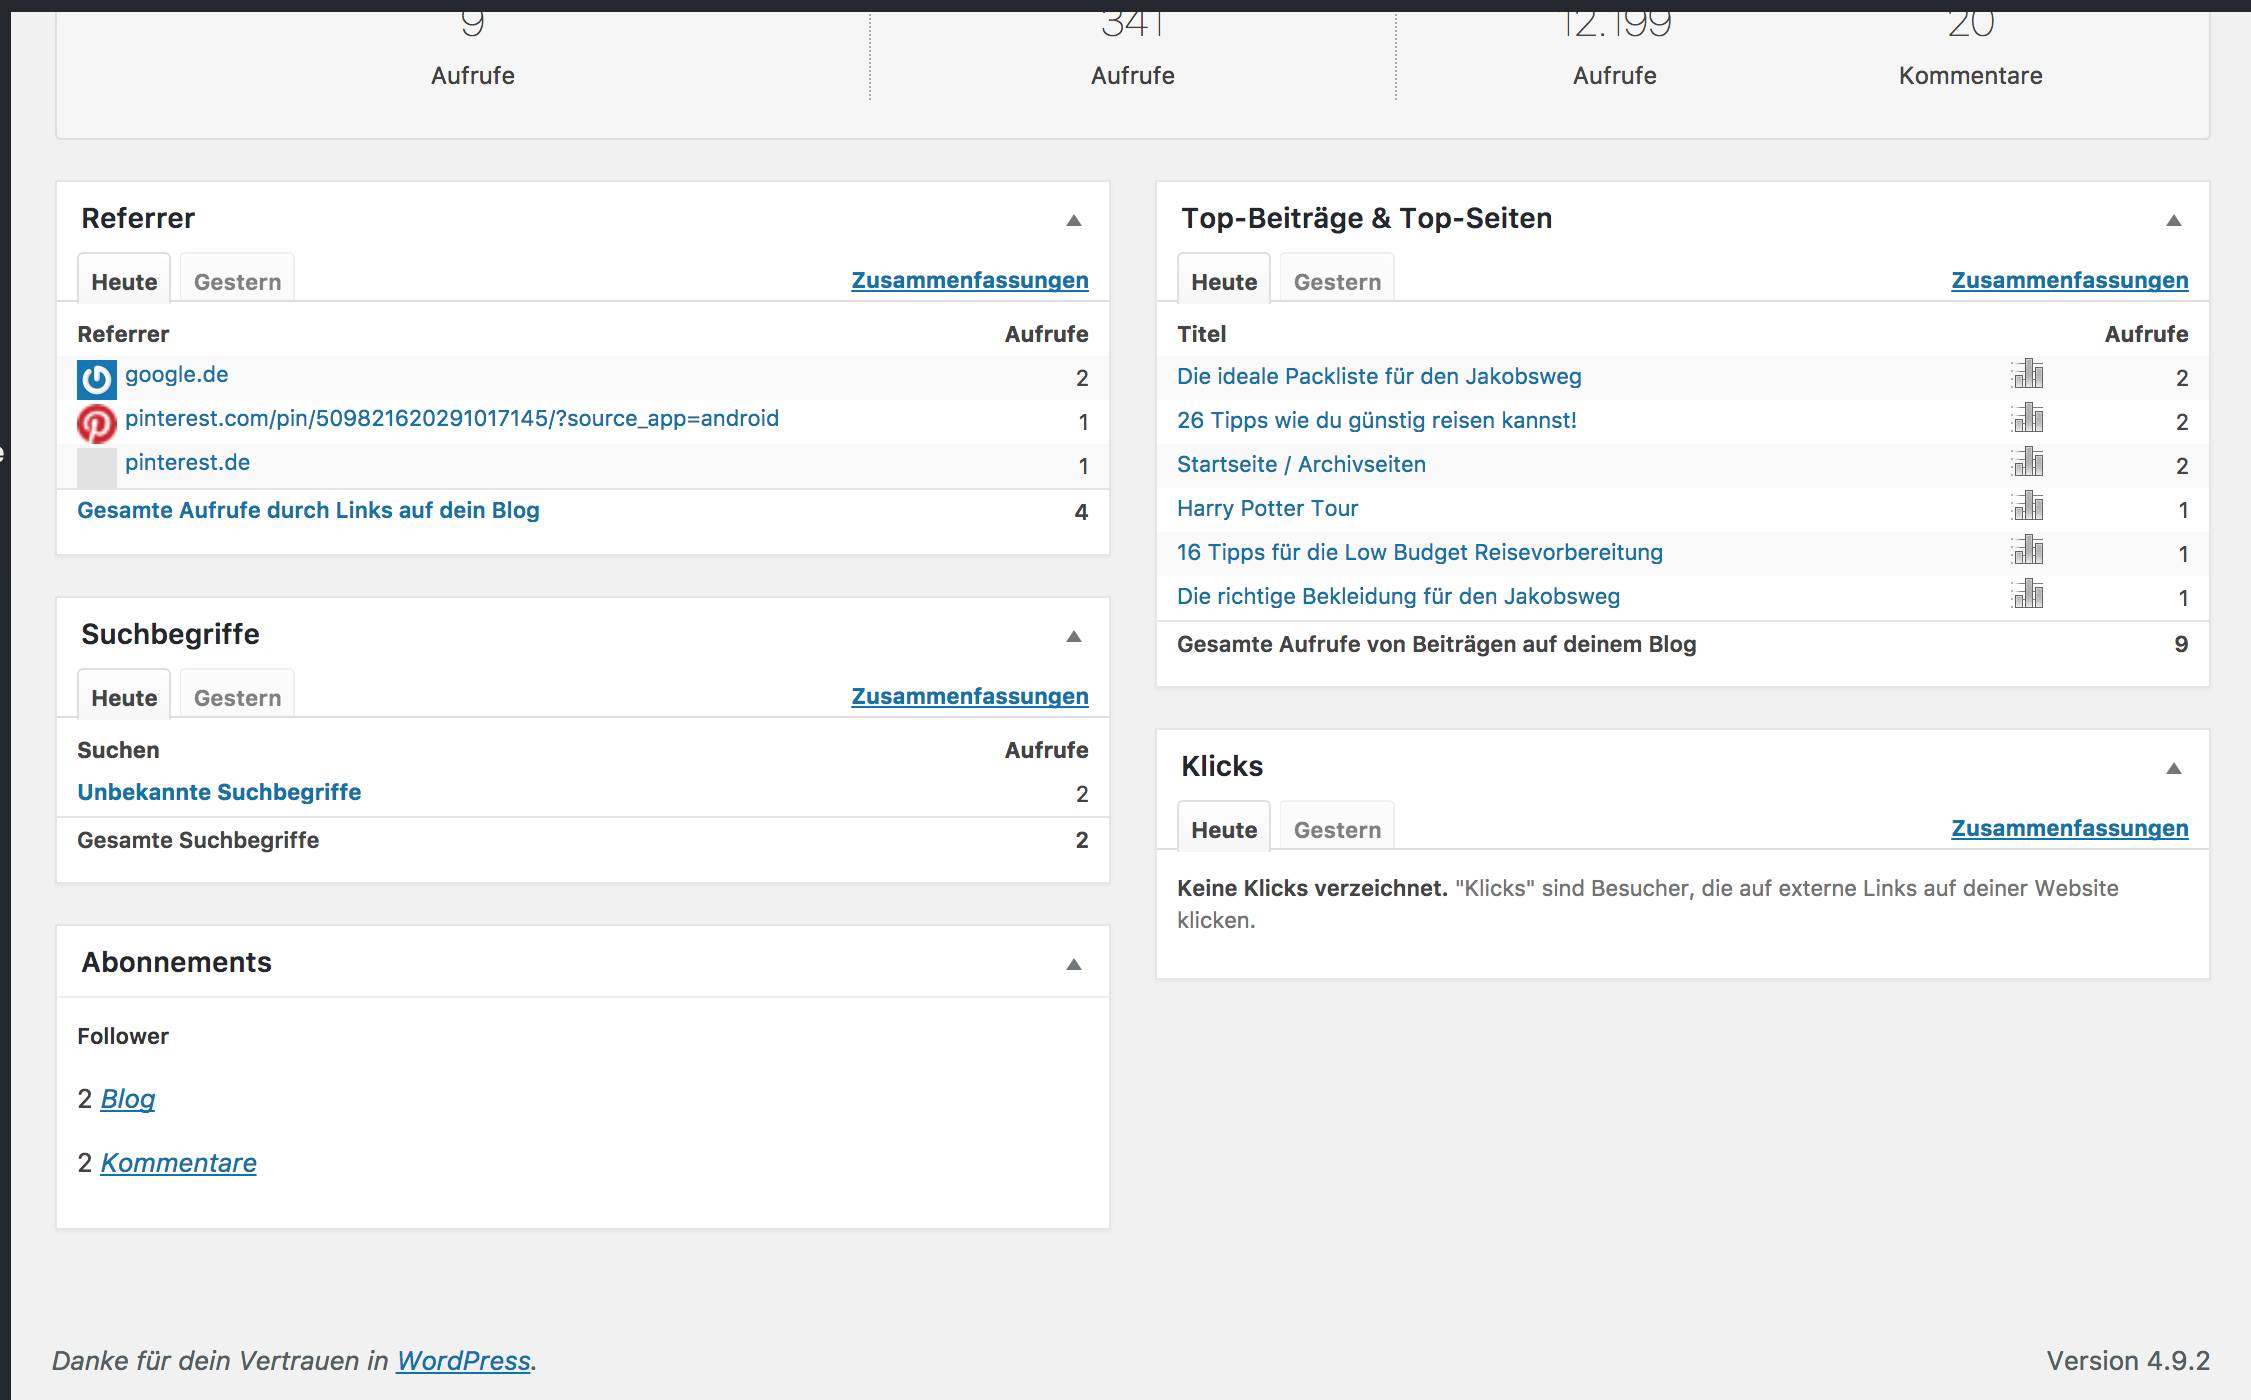
Task: Select Gestern tab in Top-Beiträge panel
Action: (x=1337, y=282)
